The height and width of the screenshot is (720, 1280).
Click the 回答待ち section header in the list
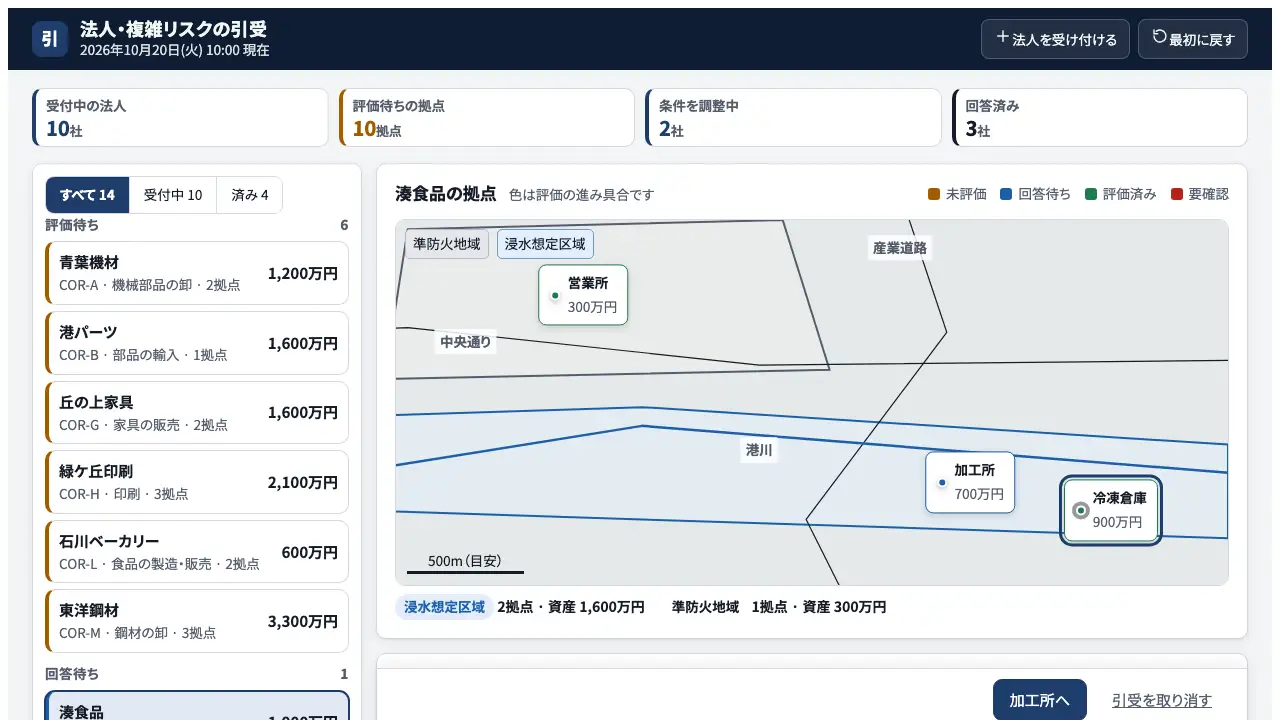72,674
